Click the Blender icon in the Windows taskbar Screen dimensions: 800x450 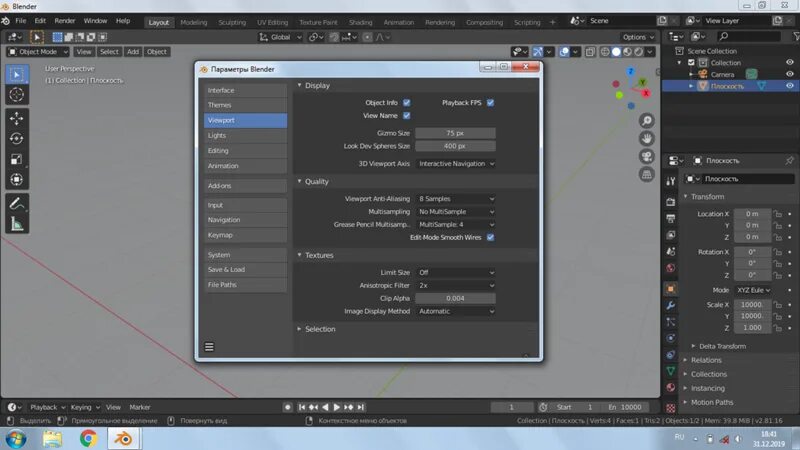(x=122, y=439)
